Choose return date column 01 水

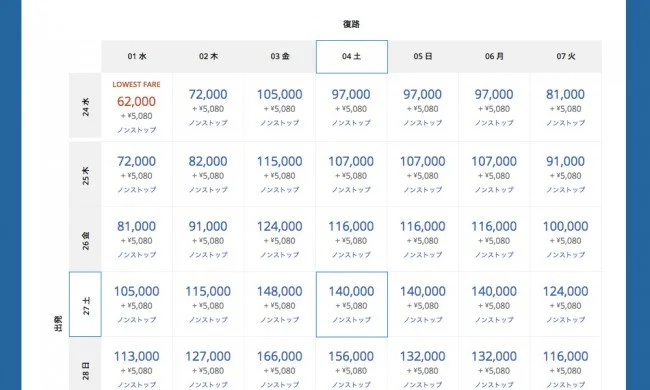pos(137,56)
